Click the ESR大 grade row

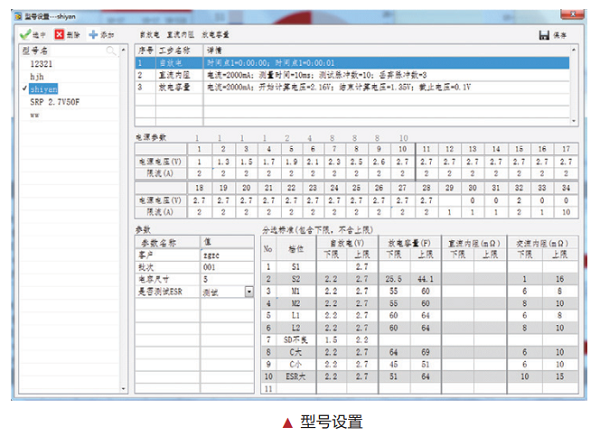point(296,376)
